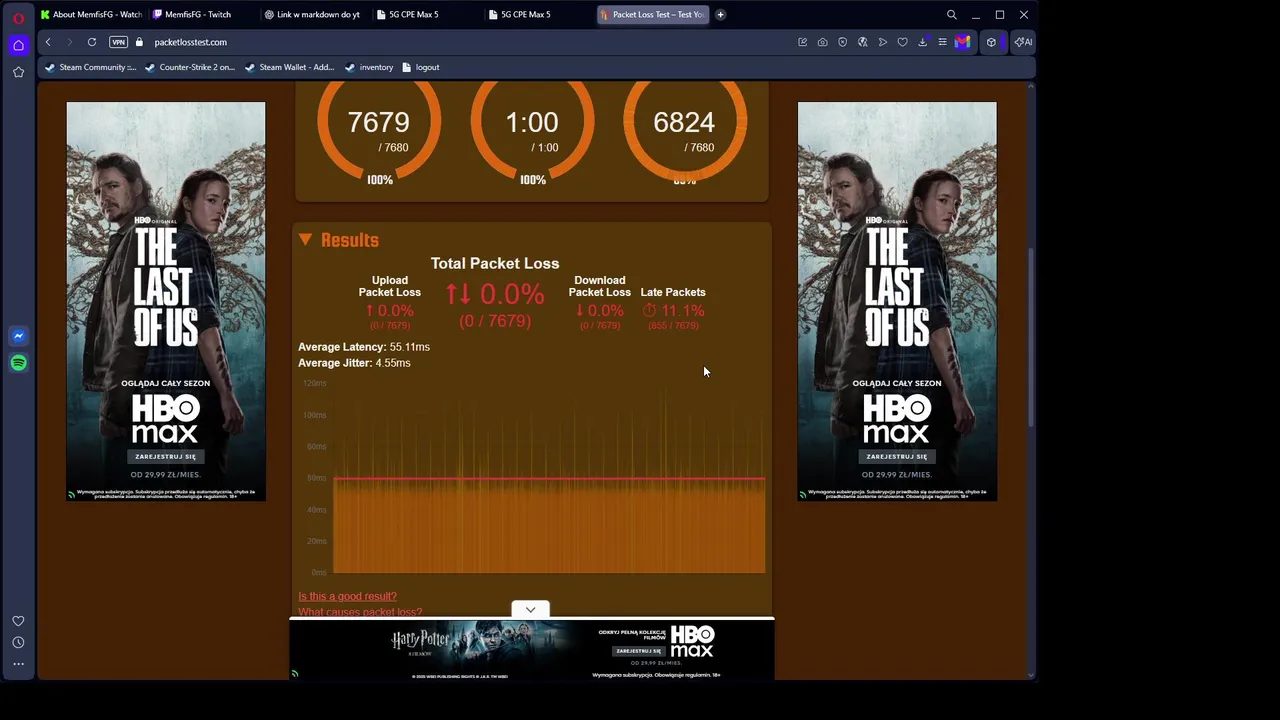Open the Aria AI button
The width and height of the screenshot is (1280, 720).
coord(1022,42)
